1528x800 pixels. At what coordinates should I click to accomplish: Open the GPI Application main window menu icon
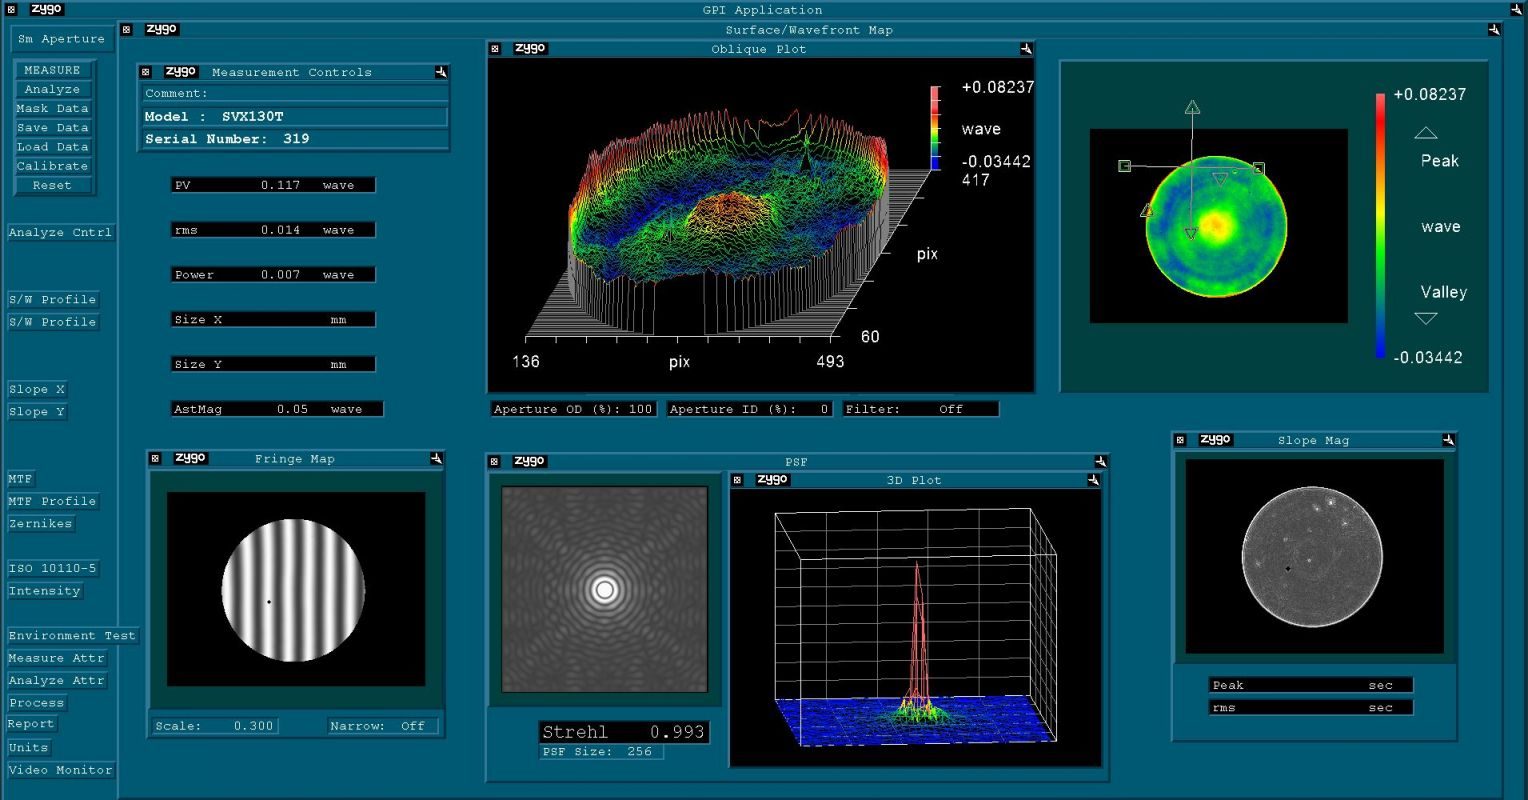(x=12, y=10)
